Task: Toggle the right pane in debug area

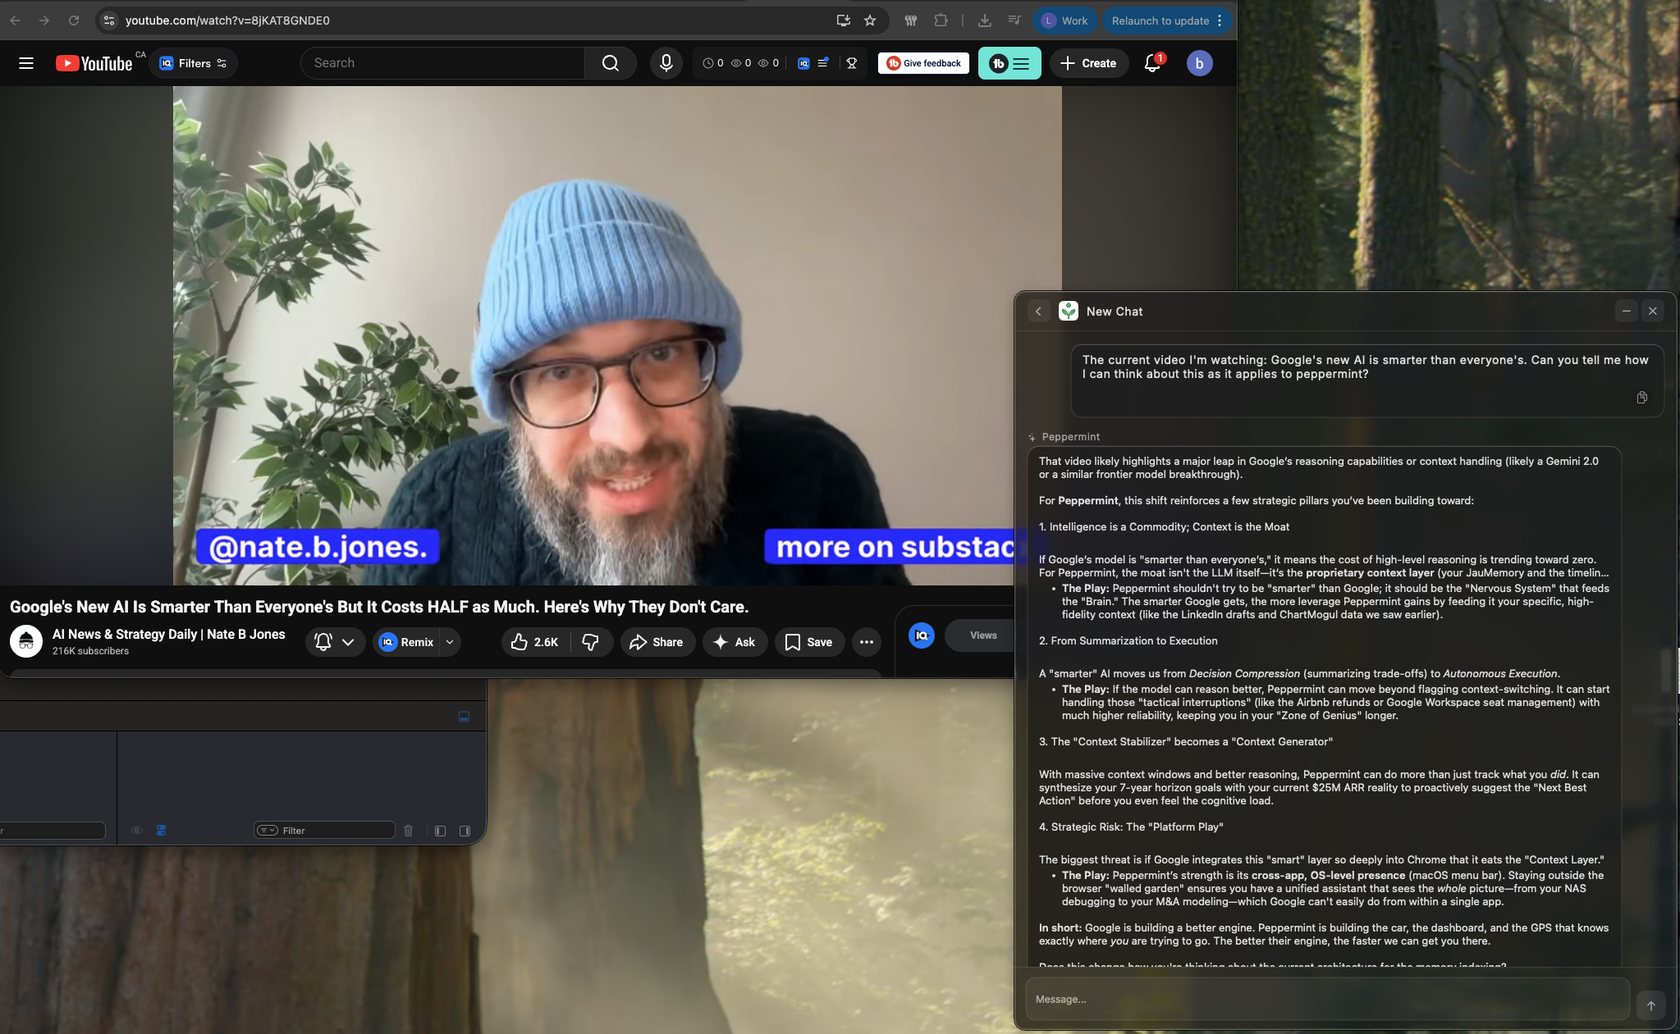Action: tap(465, 831)
